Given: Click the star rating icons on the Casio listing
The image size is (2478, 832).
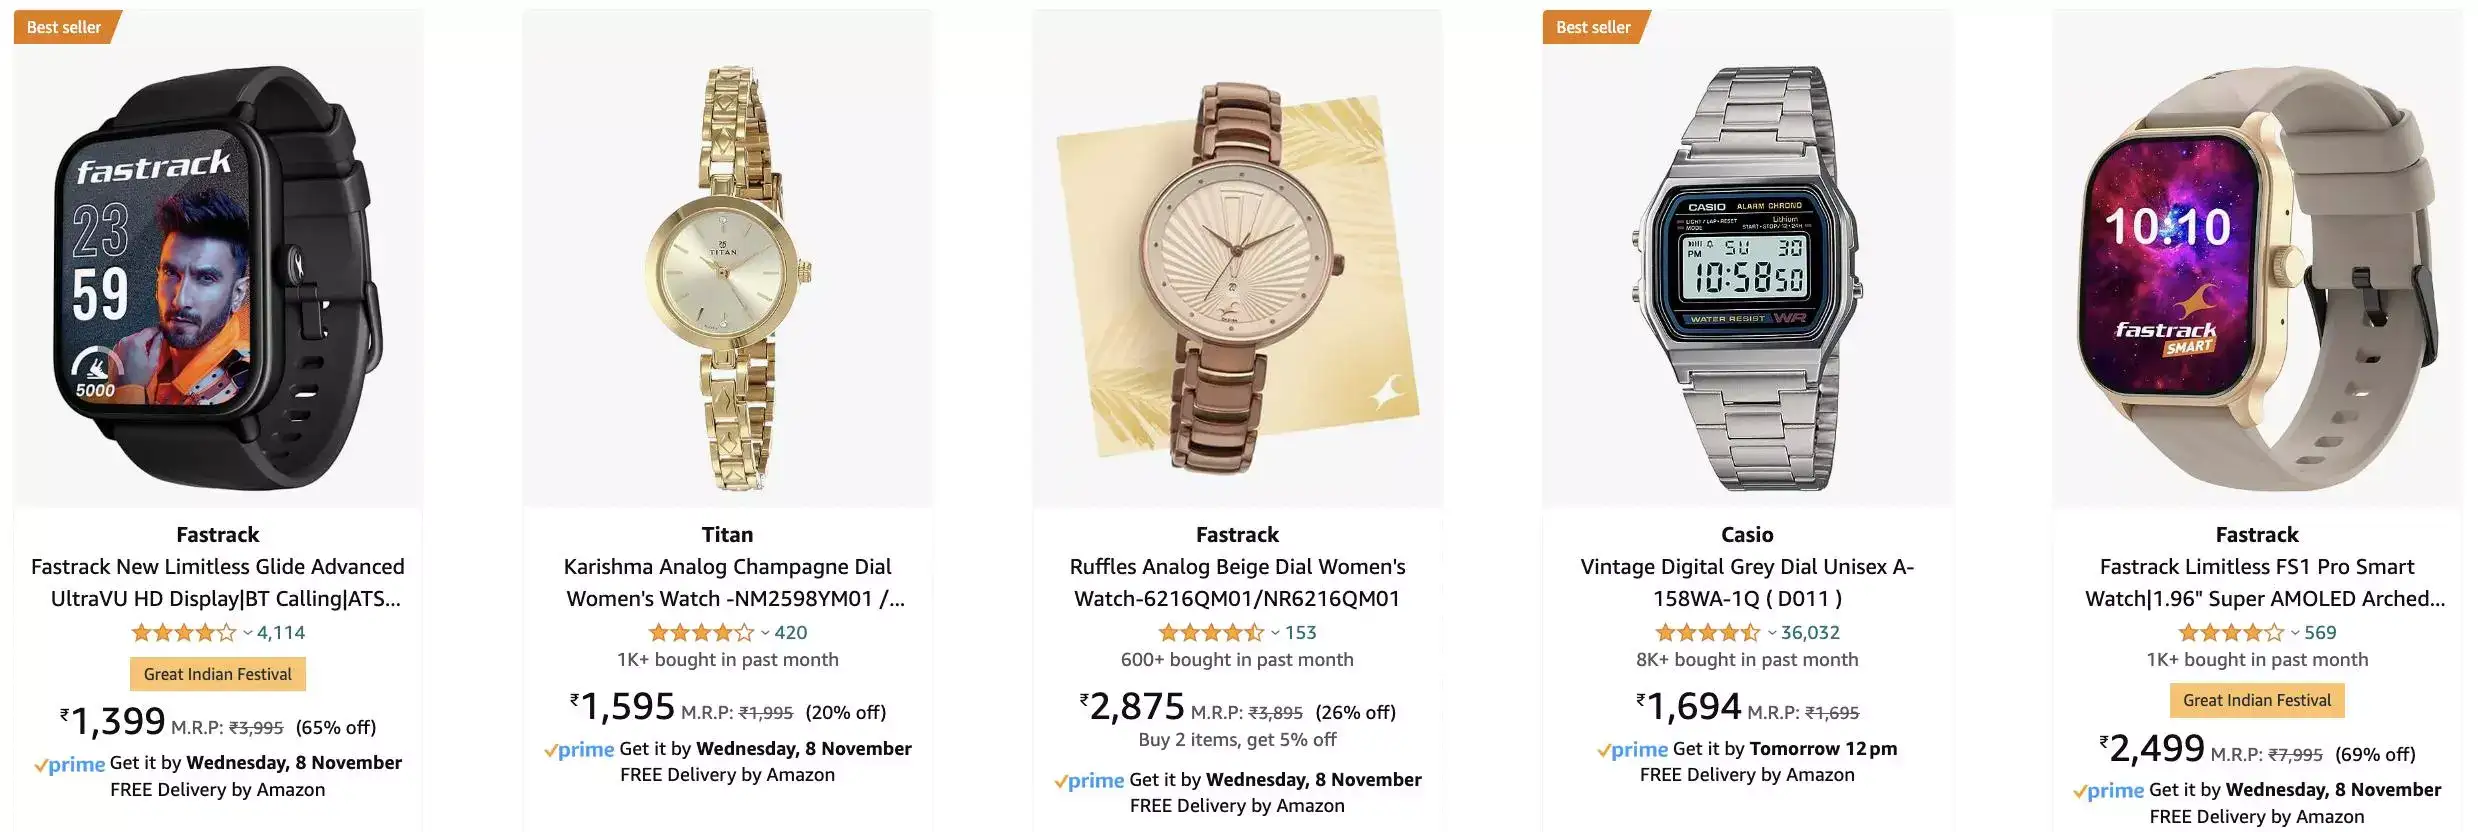Looking at the screenshot, I should [1705, 632].
